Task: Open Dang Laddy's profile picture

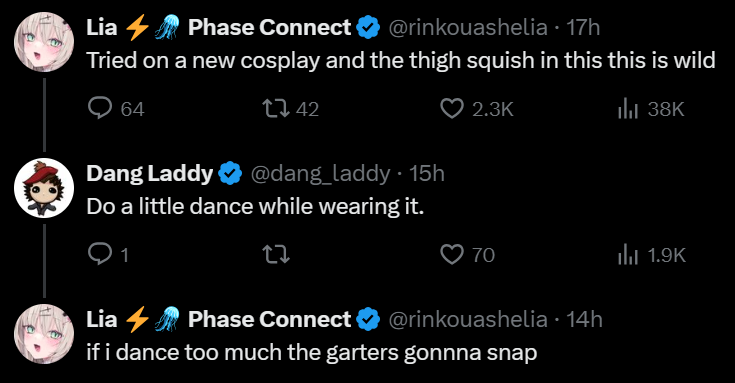Action: point(44,188)
